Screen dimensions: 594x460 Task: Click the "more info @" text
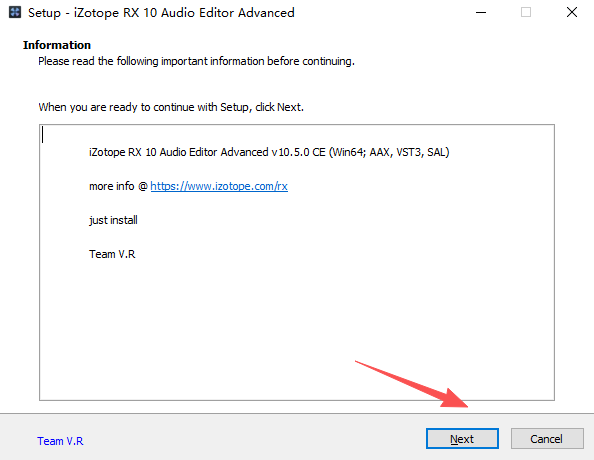[x=118, y=186]
